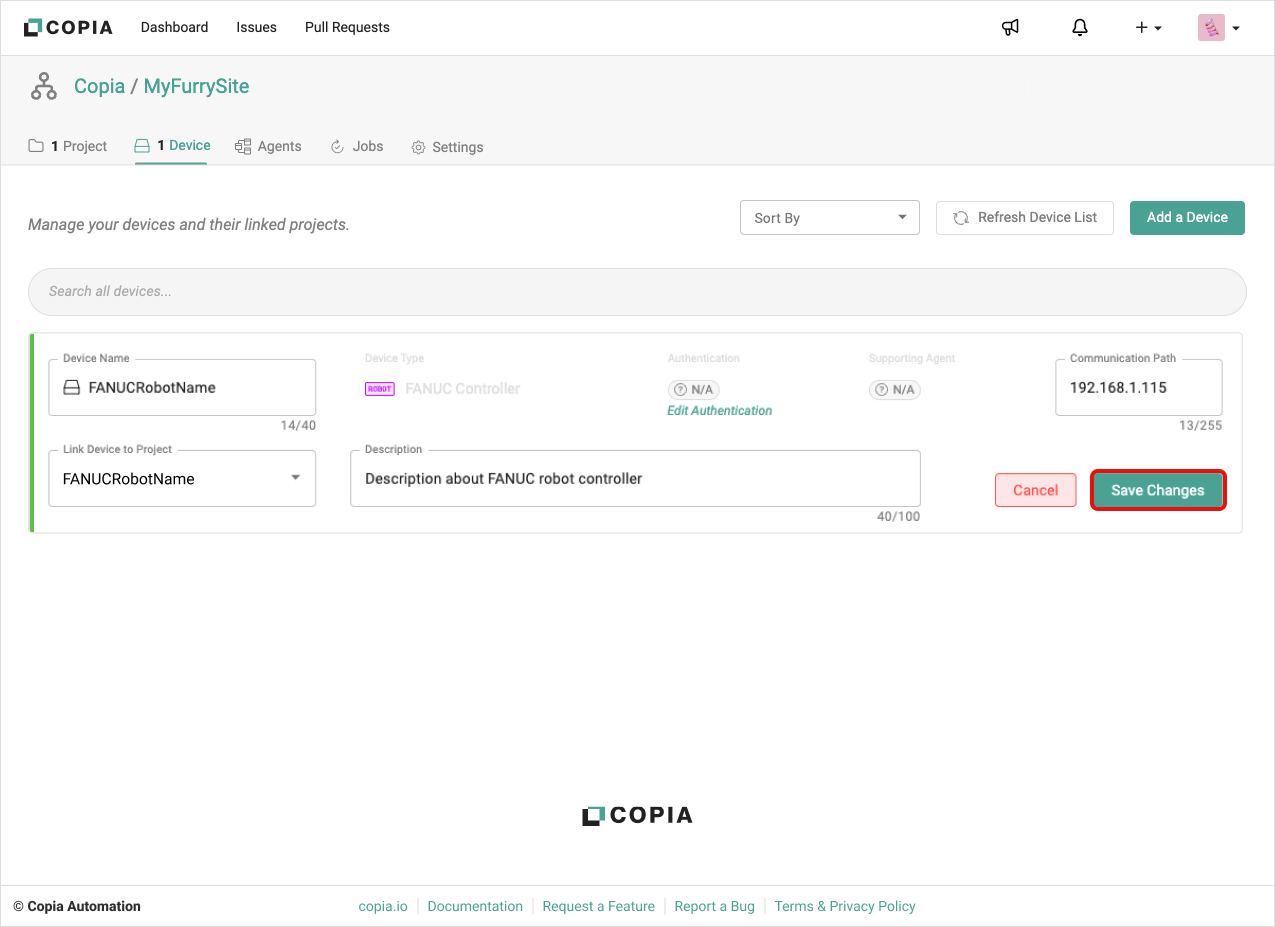This screenshot has width=1275, height=927.
Task: Click the Refresh Device List button
Action: pyautogui.click(x=1024, y=218)
